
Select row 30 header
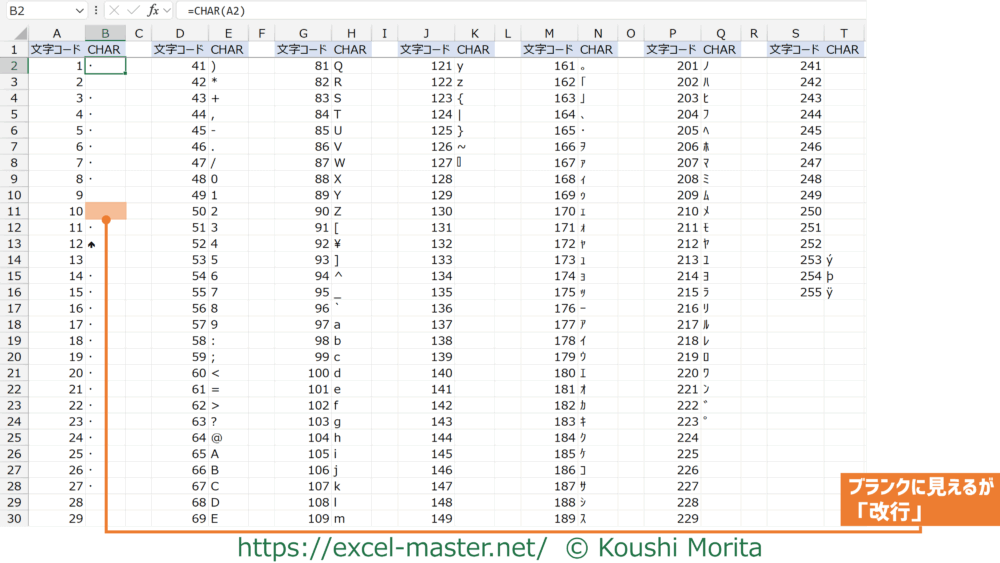14,518
